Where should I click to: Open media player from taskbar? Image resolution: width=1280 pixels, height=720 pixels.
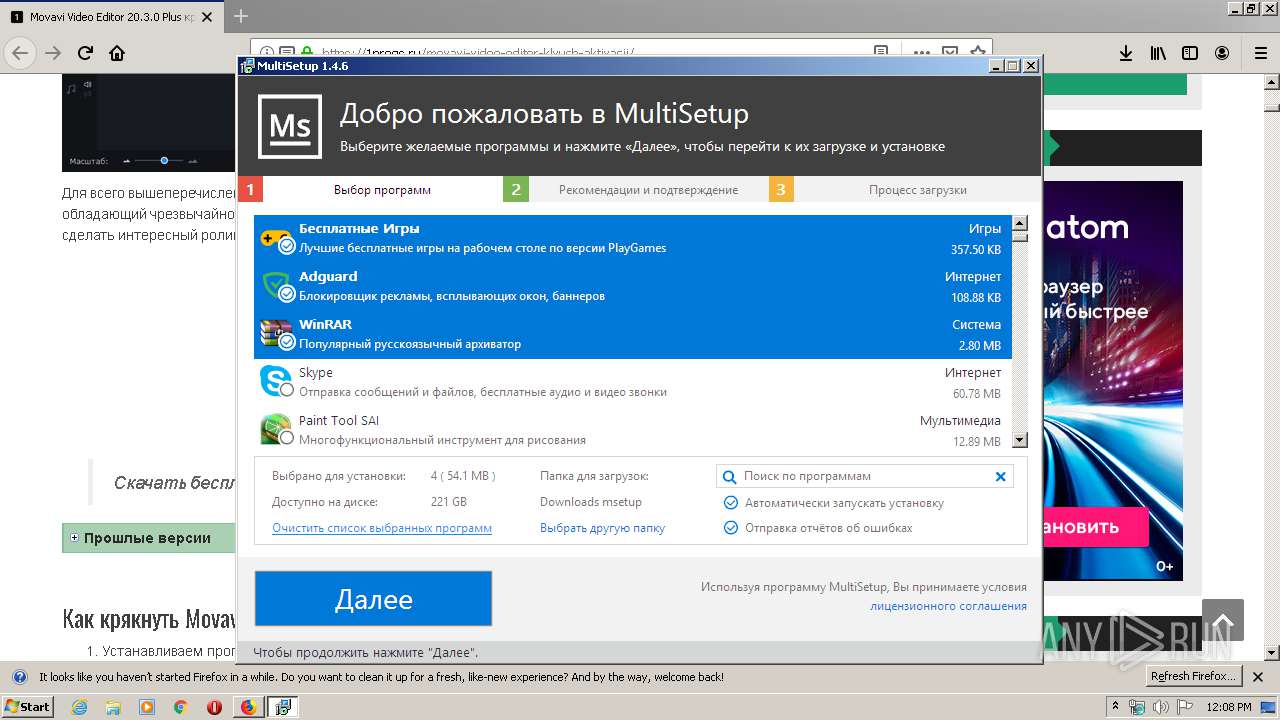[147, 707]
